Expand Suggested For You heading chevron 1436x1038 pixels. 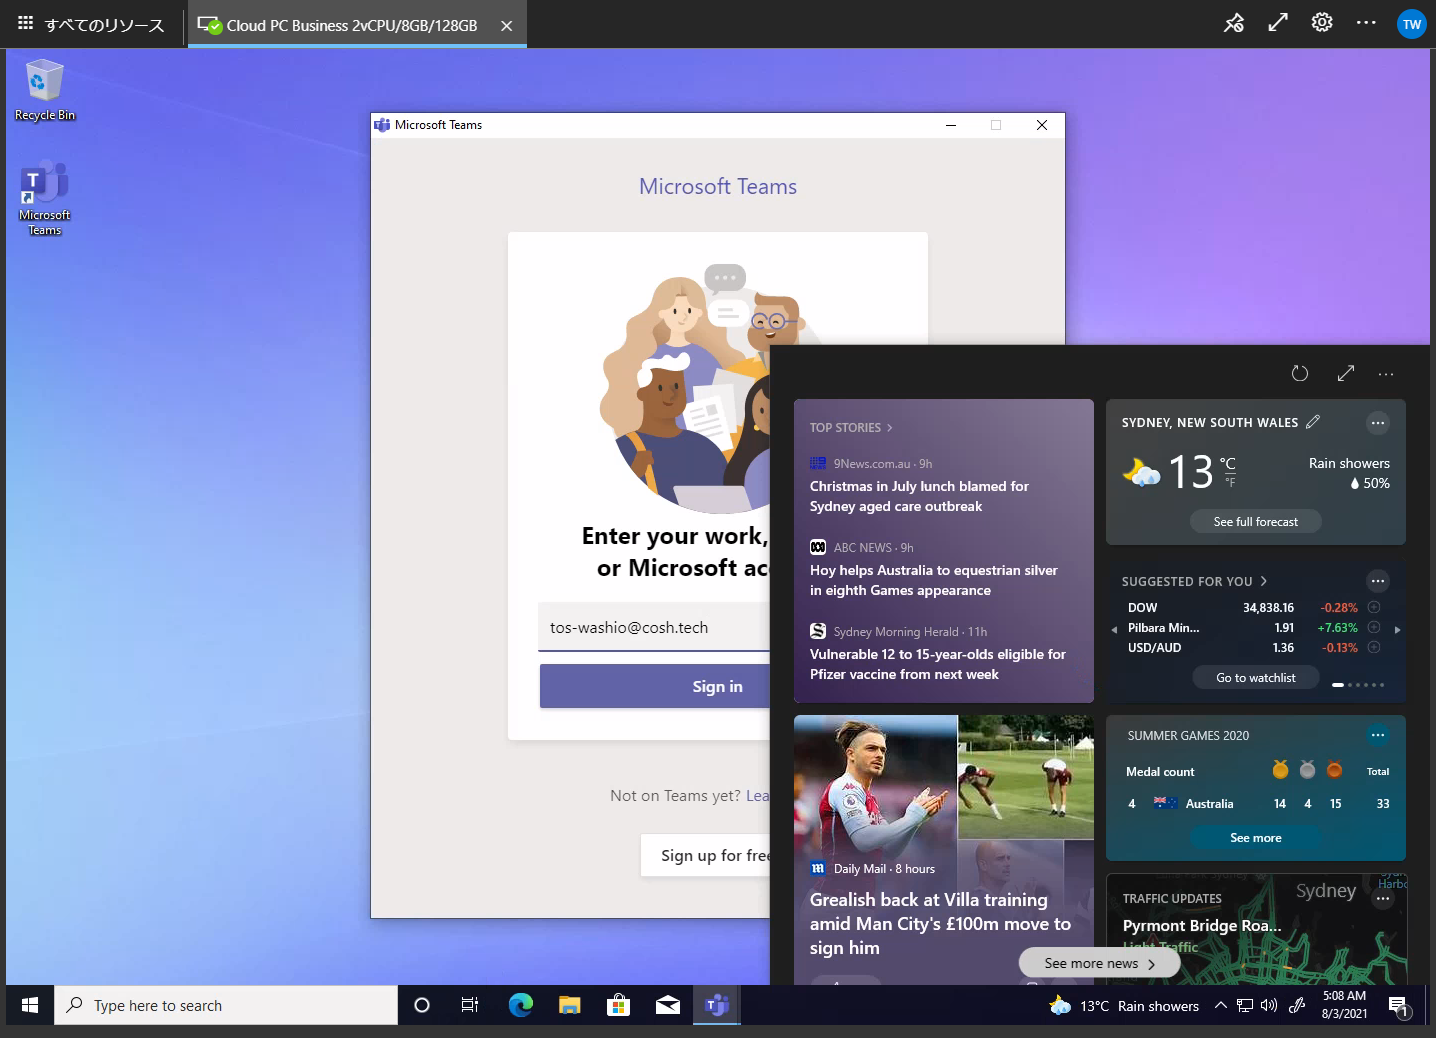click(1263, 581)
